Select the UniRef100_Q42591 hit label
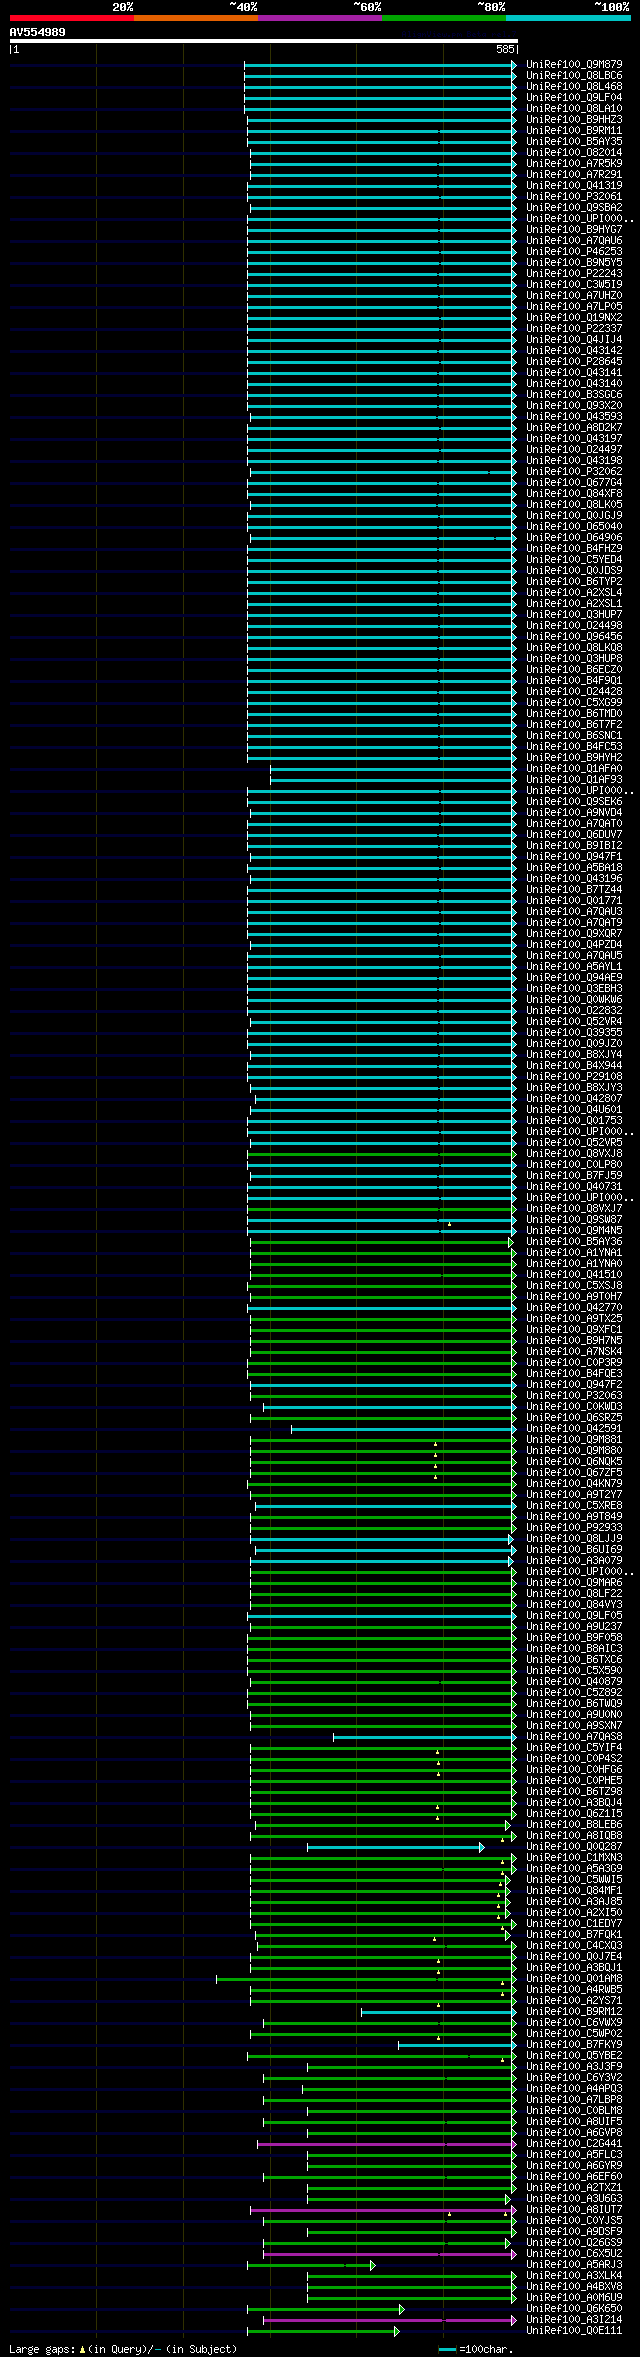The height and width of the screenshot is (2357, 640). (574, 1429)
